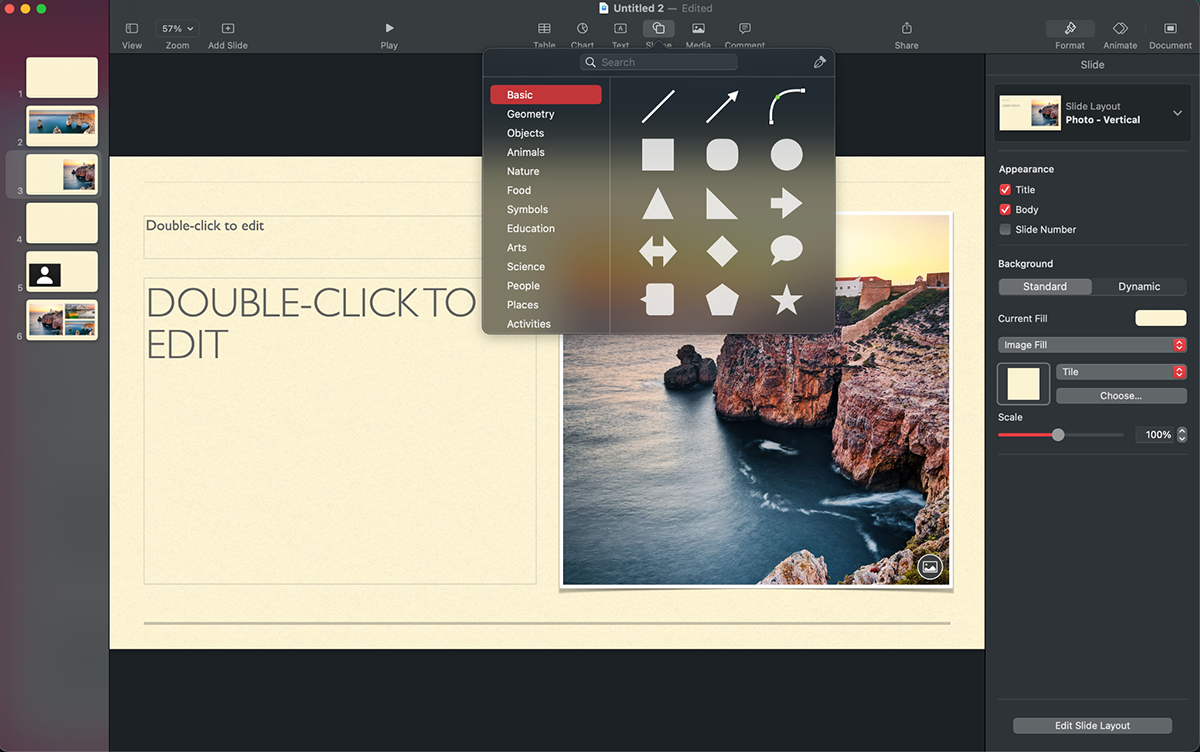Viewport: 1200px width, 752px height.
Task: Insert the curved connection line shape
Action: click(787, 106)
